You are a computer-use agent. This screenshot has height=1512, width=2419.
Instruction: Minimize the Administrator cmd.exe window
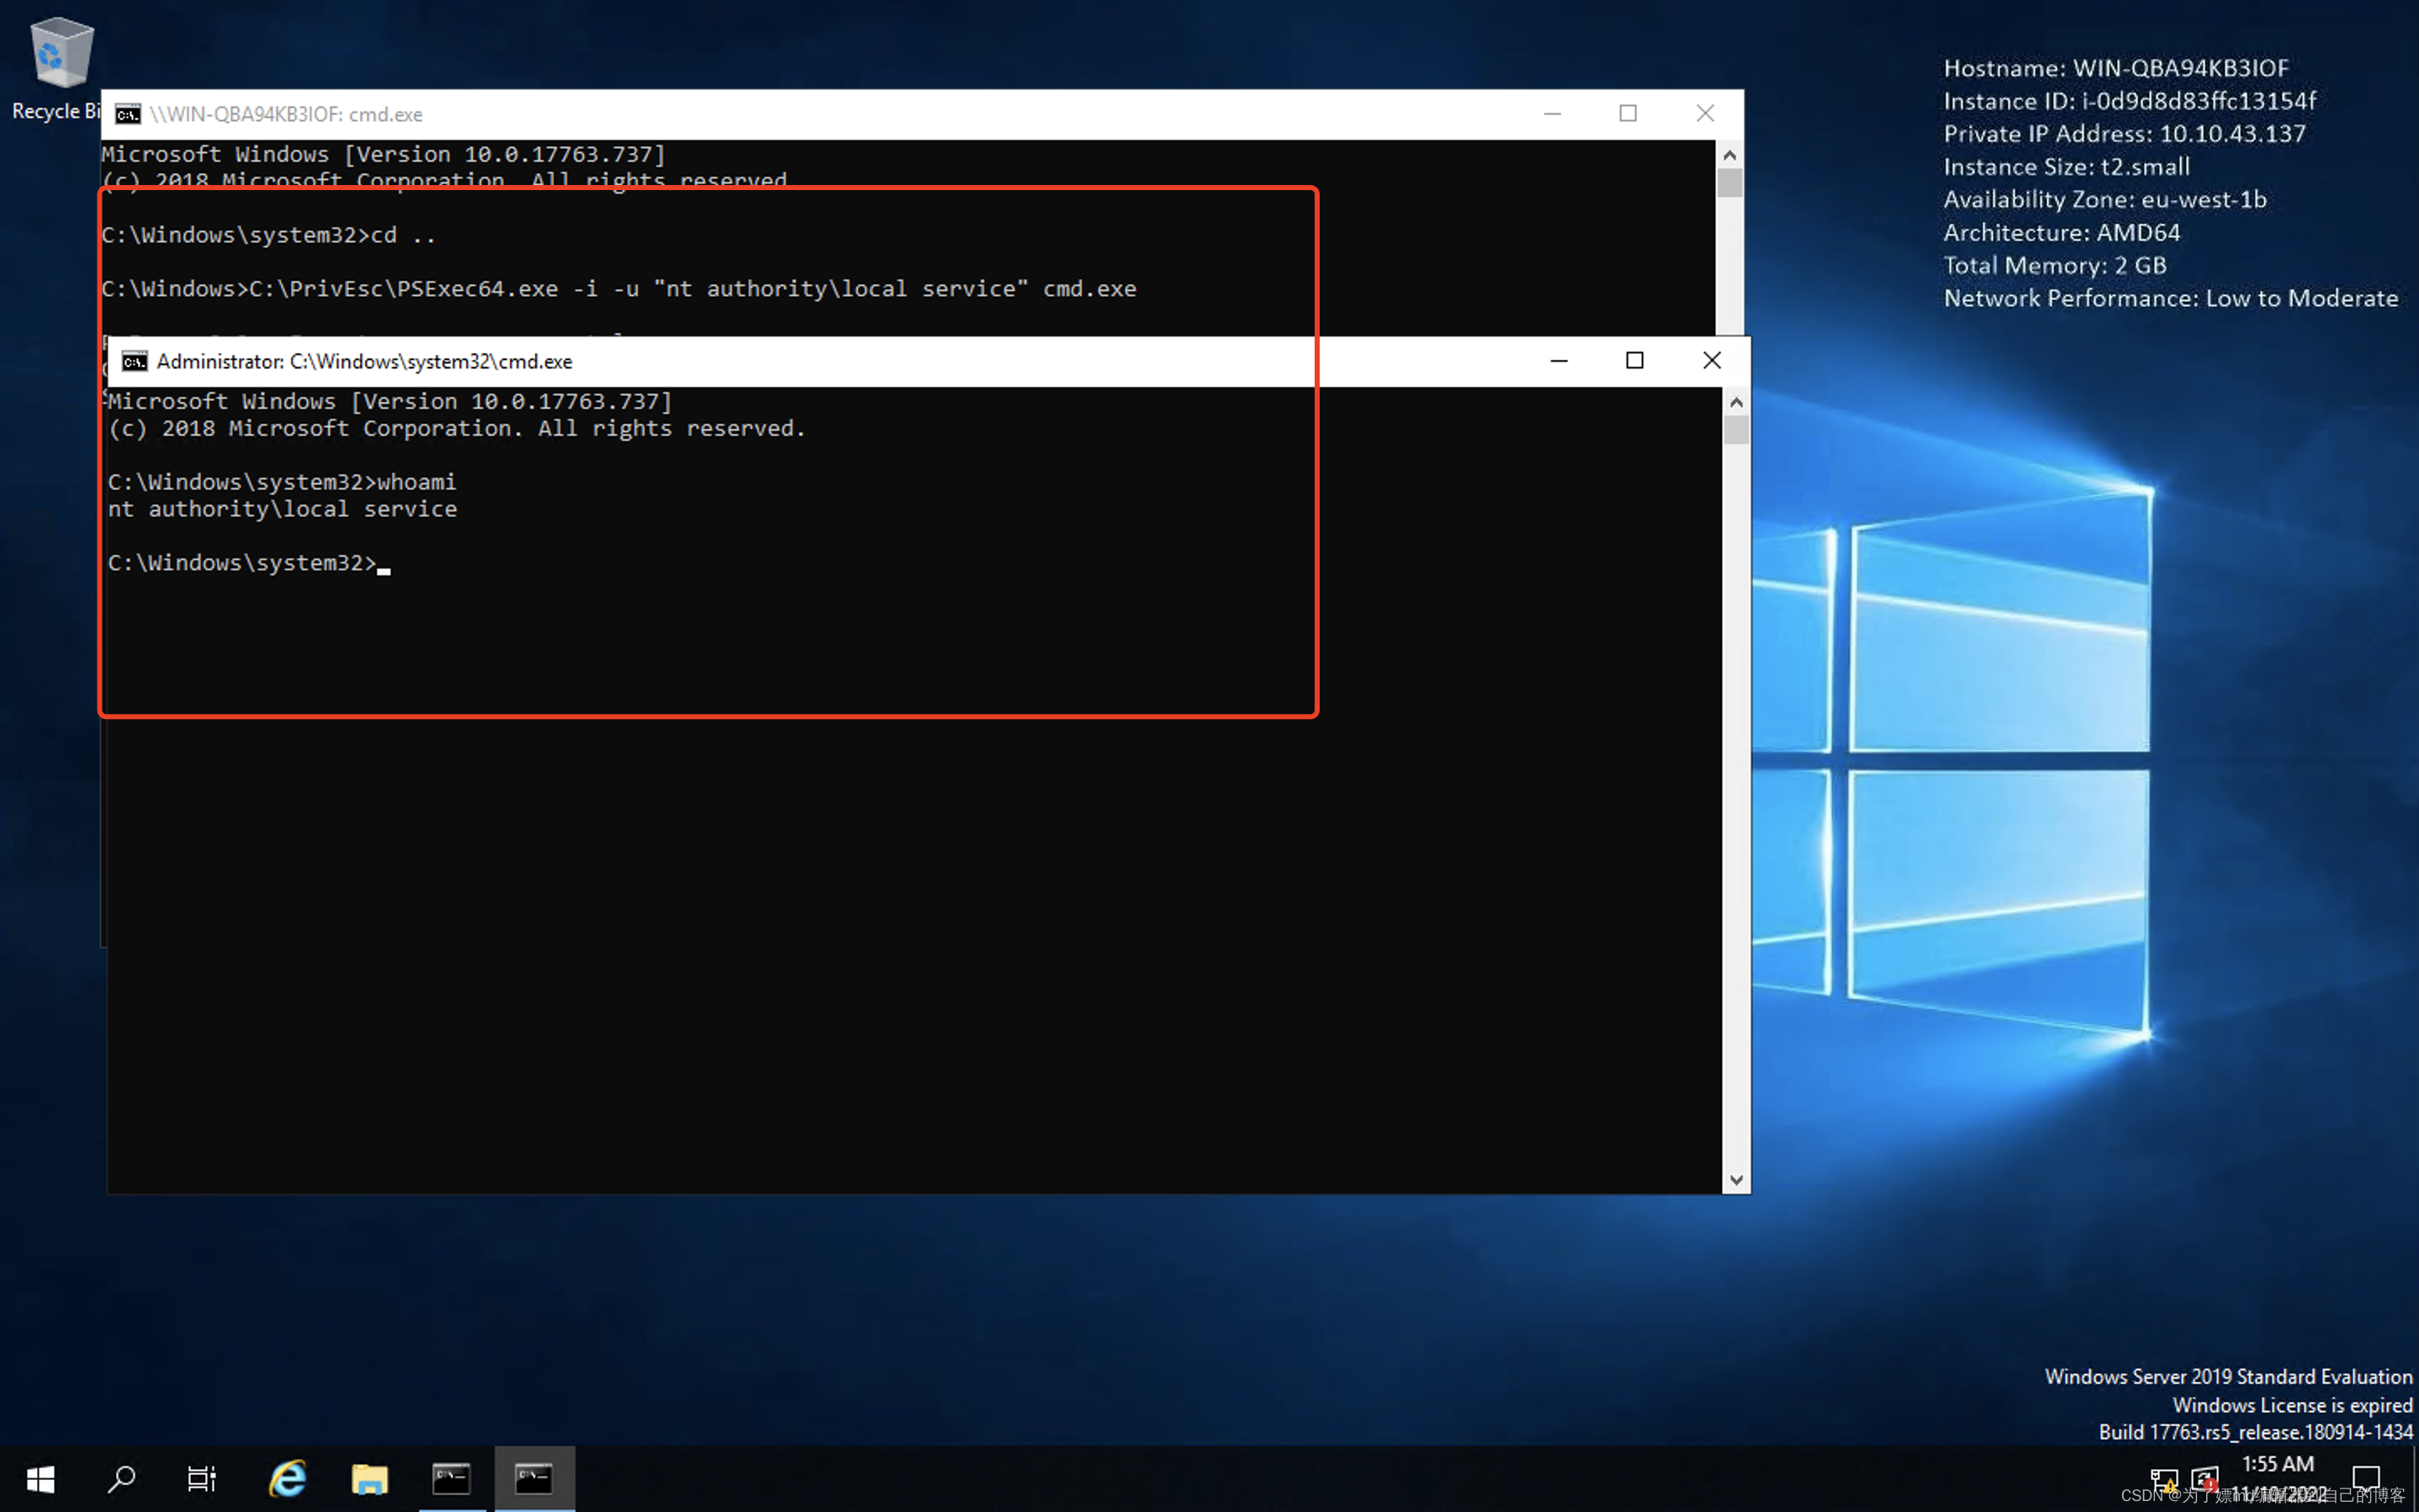tap(1558, 361)
